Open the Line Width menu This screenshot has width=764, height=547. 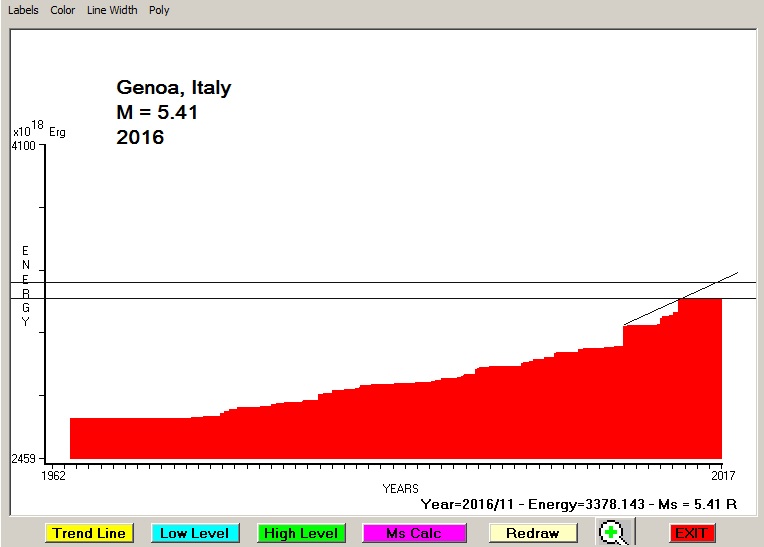[112, 10]
